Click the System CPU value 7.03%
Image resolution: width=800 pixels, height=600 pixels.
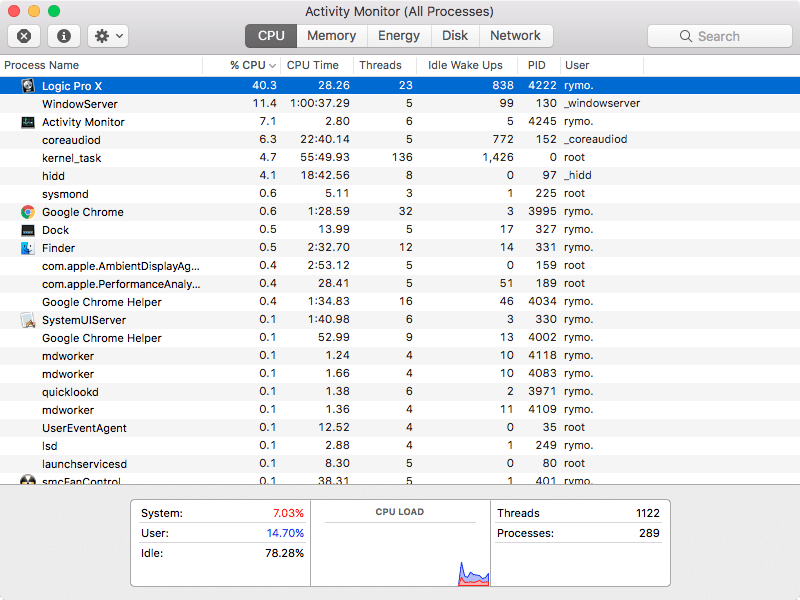tap(288, 513)
